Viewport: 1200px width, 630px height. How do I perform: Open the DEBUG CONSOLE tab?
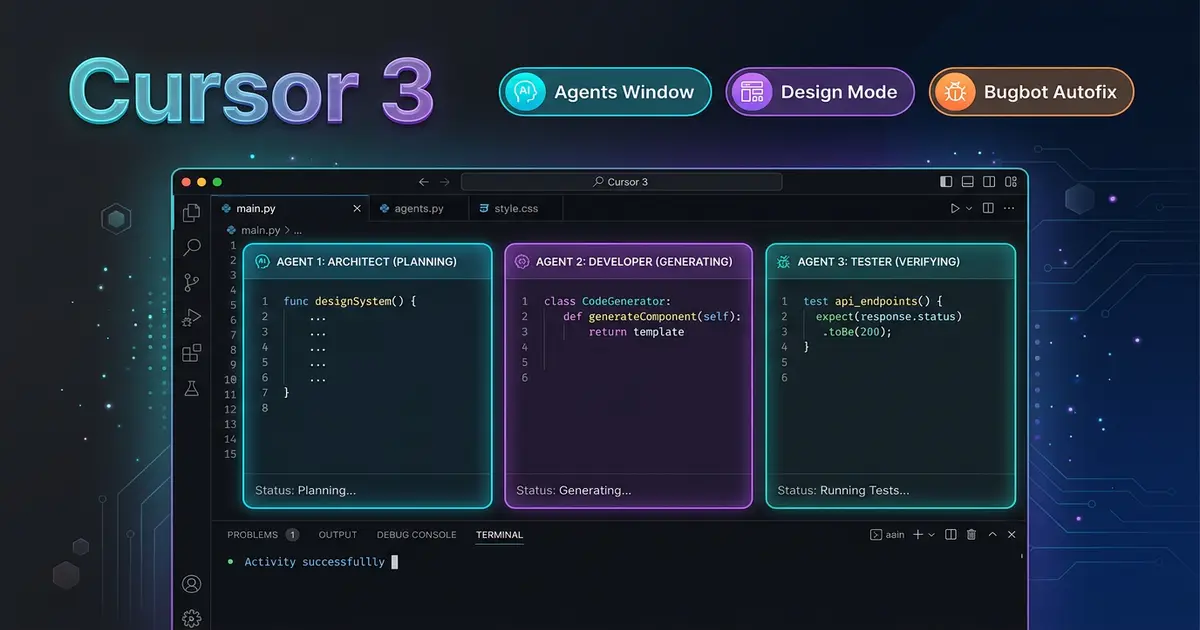(417, 535)
